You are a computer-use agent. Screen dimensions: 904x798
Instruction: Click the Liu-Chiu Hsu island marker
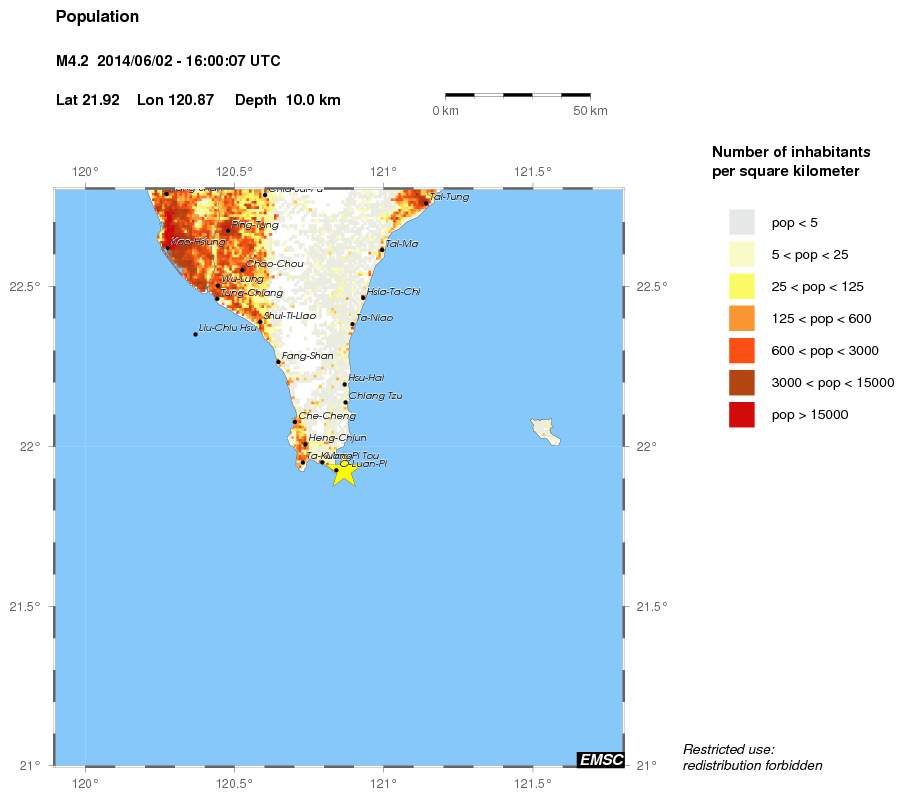[x=195, y=334]
